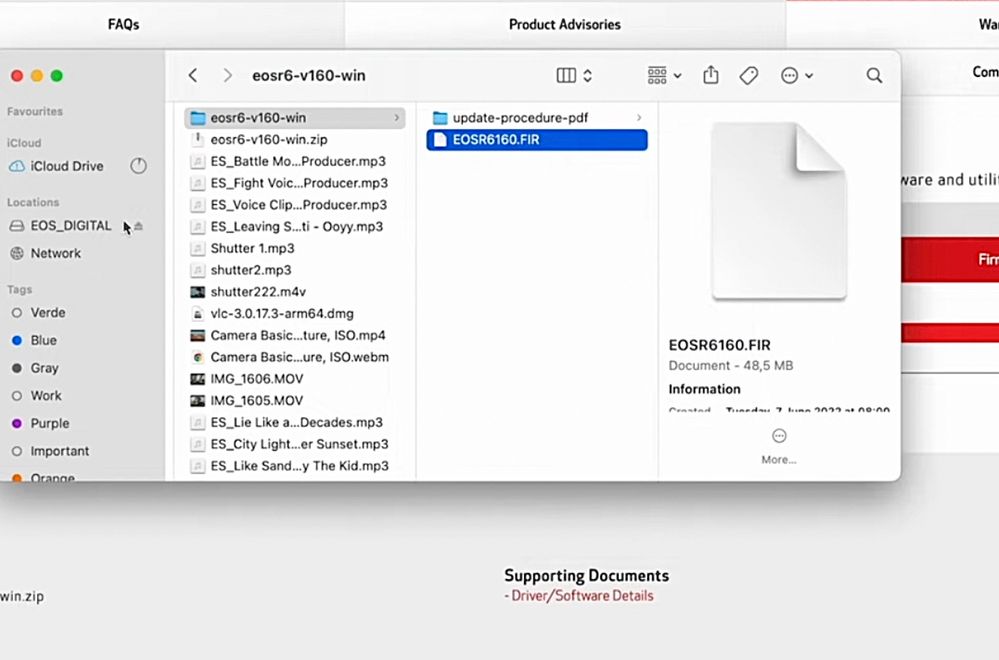The width and height of the screenshot is (999, 660).
Task: Open the Finder search magnifier
Action: tap(874, 76)
